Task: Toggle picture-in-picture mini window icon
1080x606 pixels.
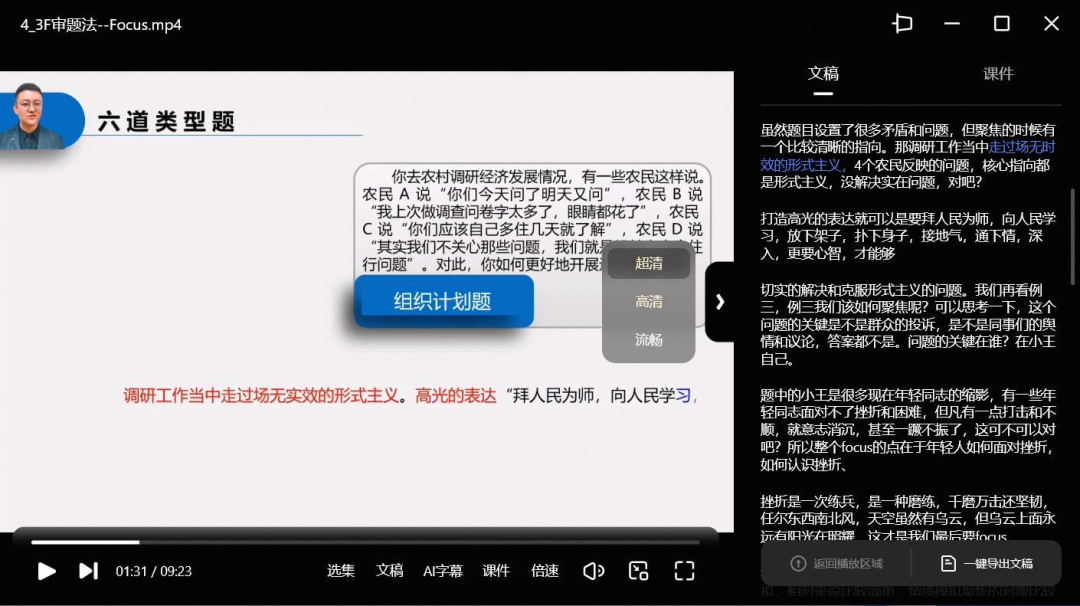Action: tap(638, 571)
